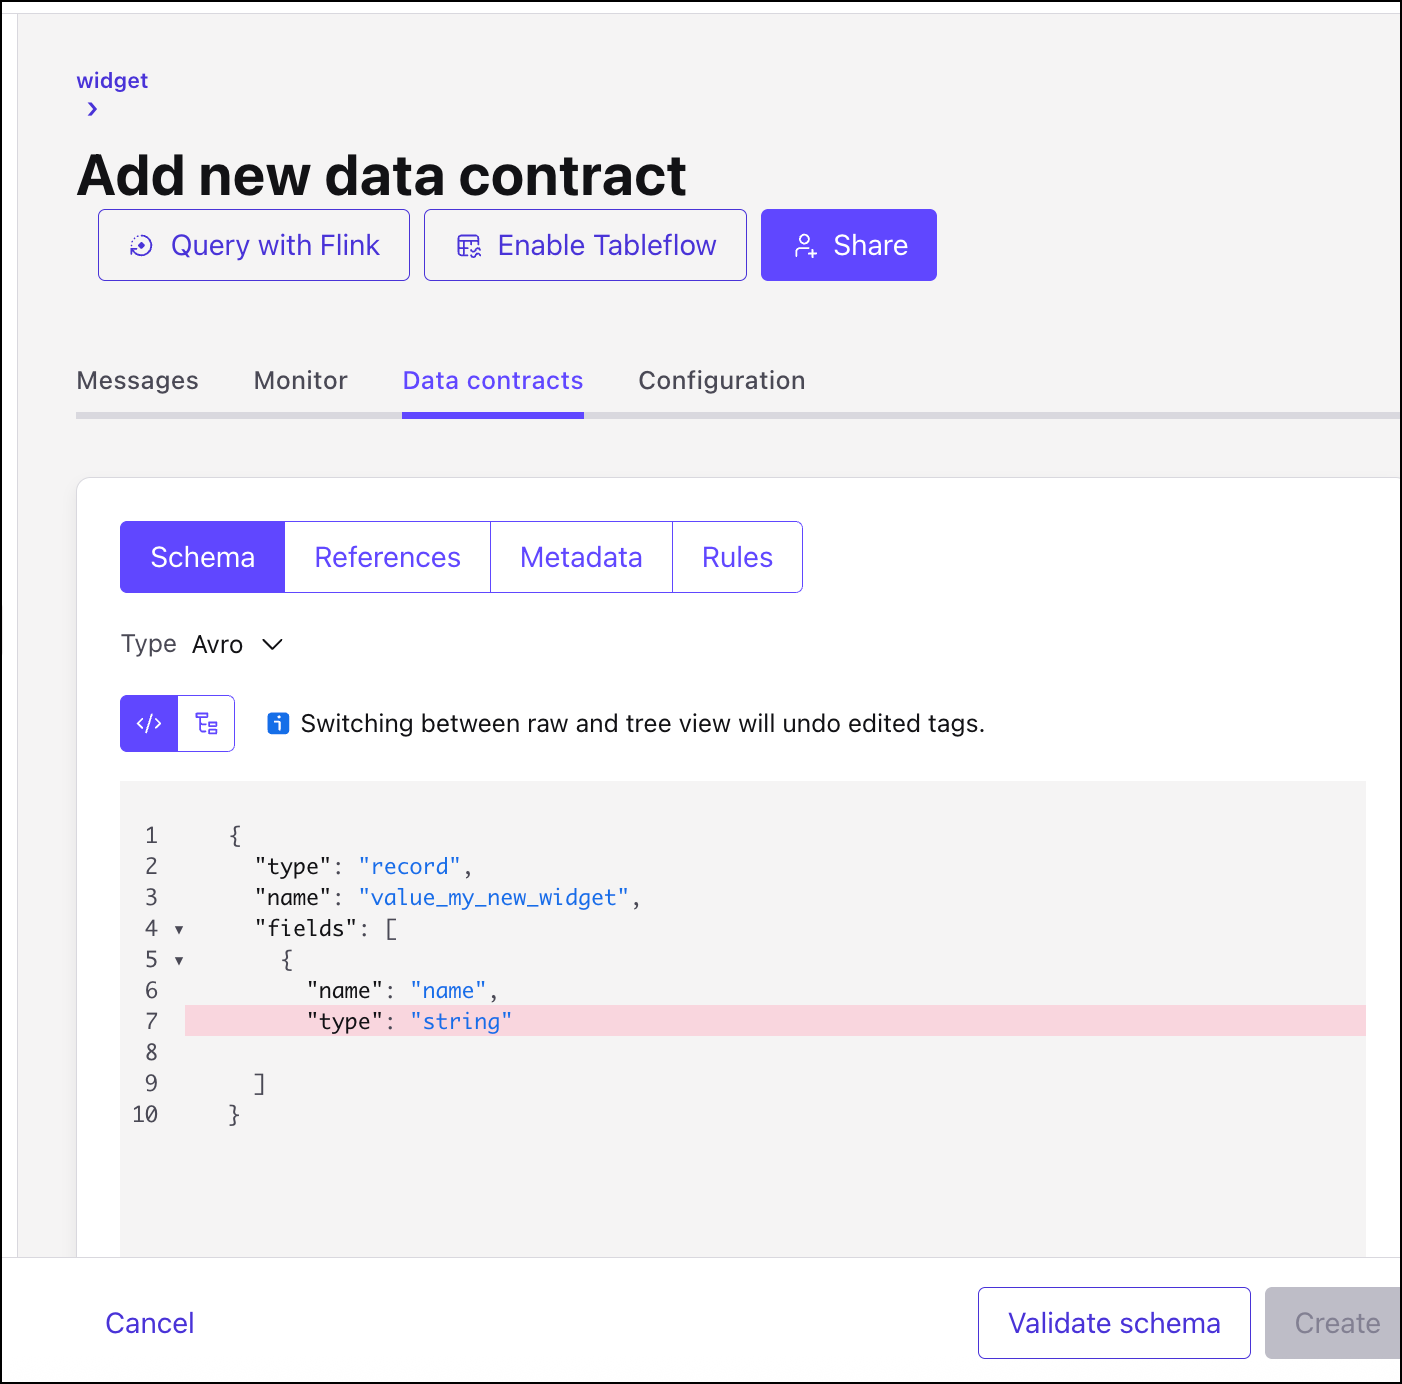Click the Cancel link
This screenshot has height=1384, width=1402.
tap(150, 1323)
